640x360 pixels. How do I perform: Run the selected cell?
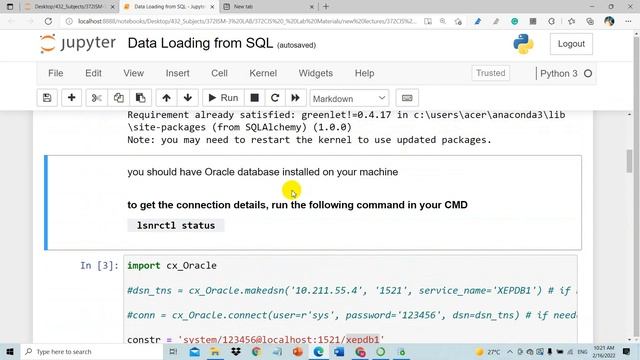223,98
